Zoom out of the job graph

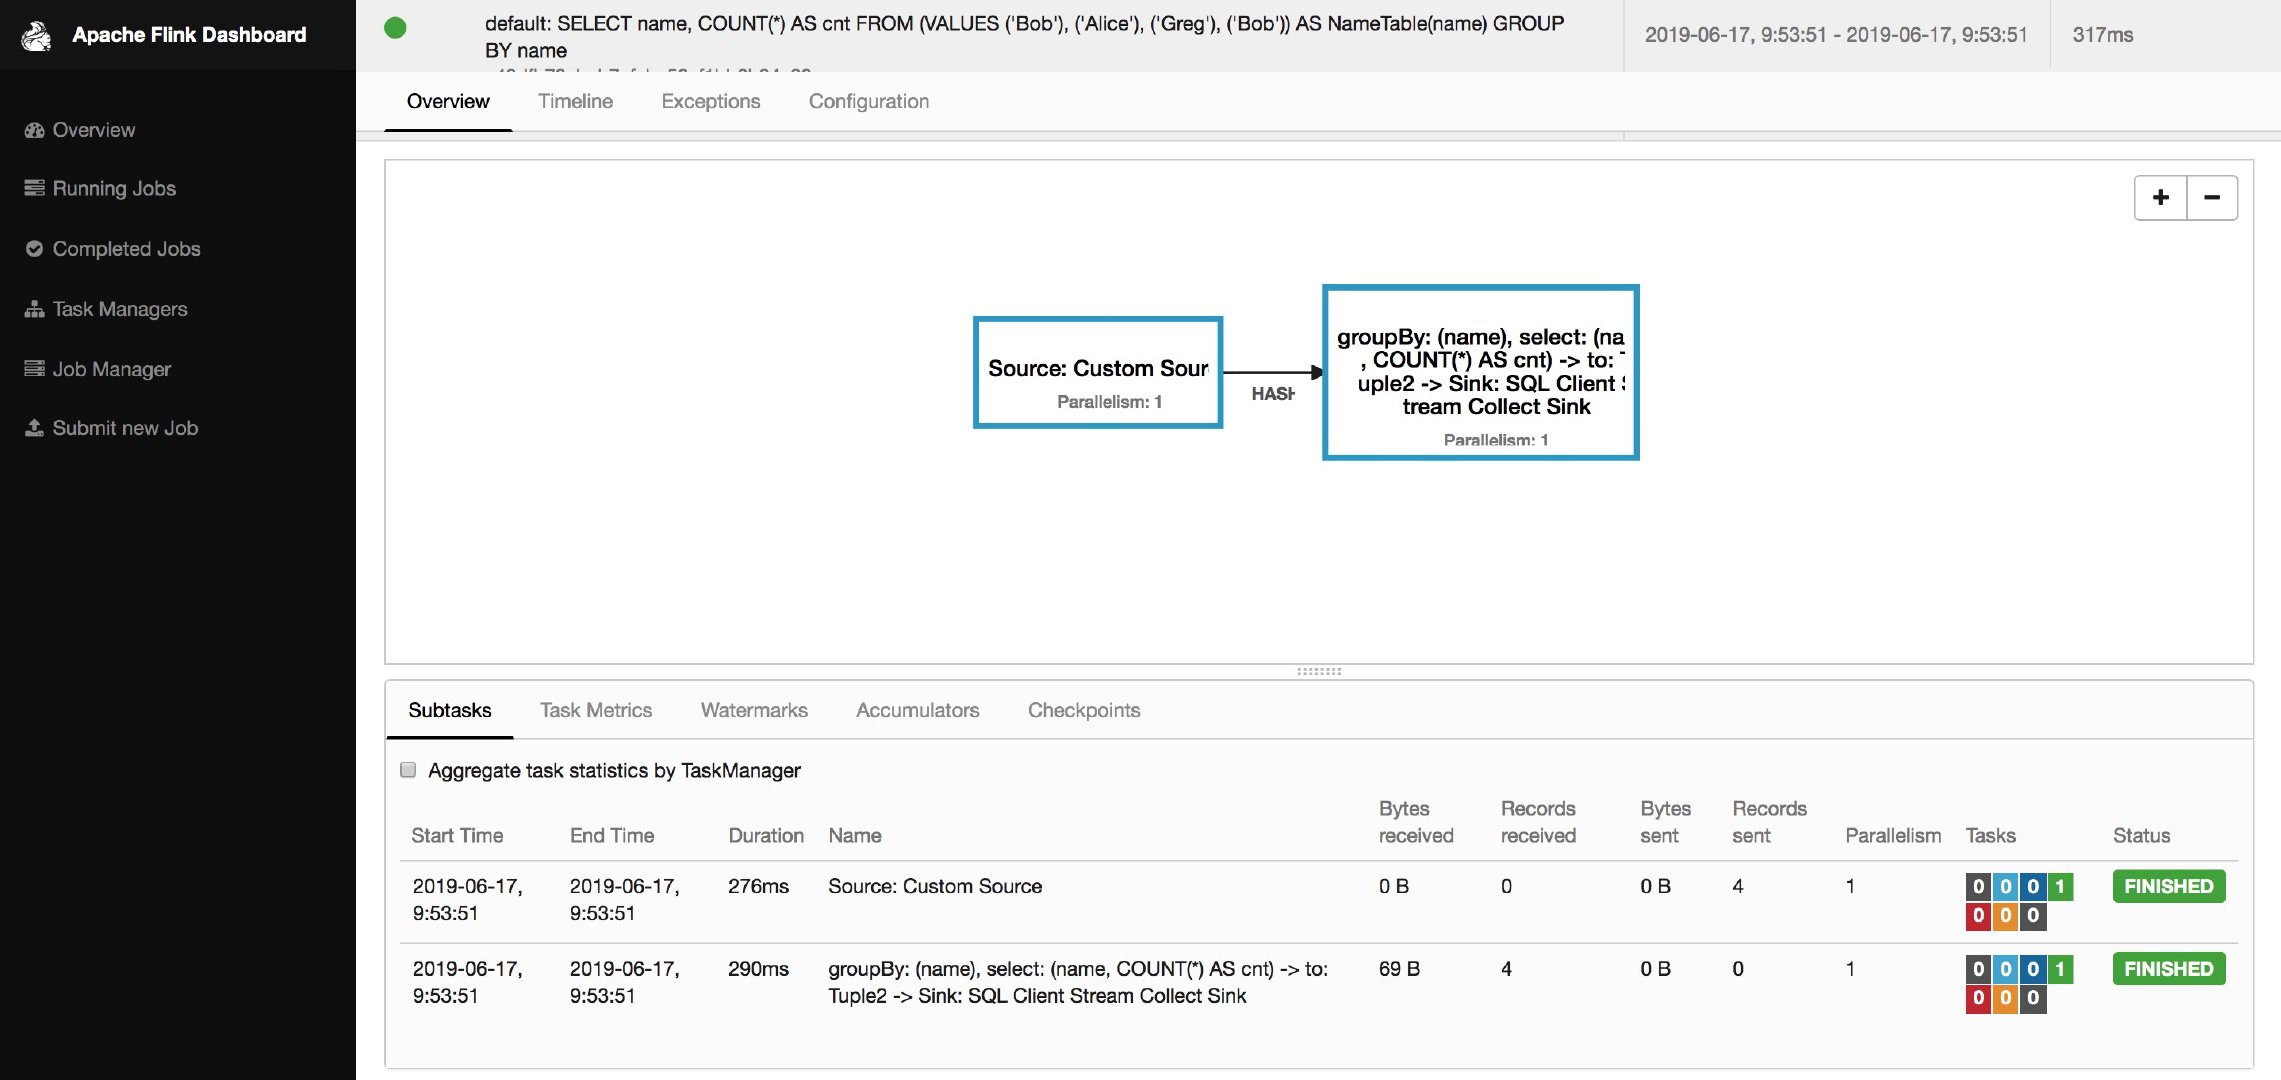(2212, 197)
